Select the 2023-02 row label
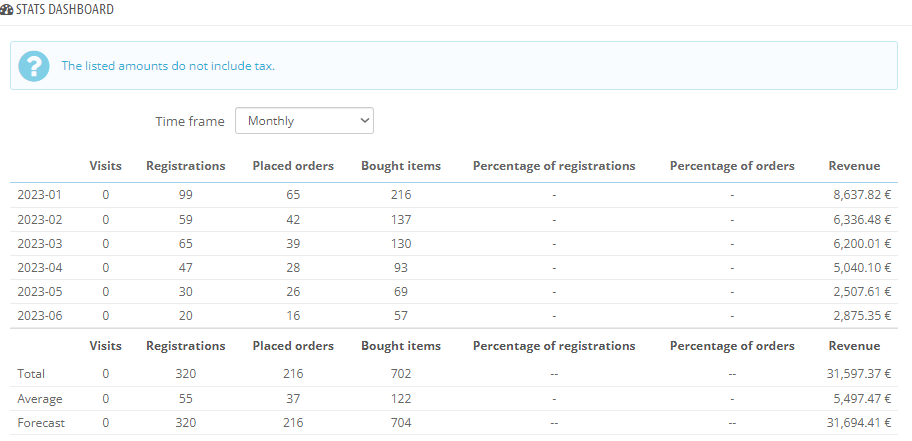The image size is (912, 441). point(37,219)
